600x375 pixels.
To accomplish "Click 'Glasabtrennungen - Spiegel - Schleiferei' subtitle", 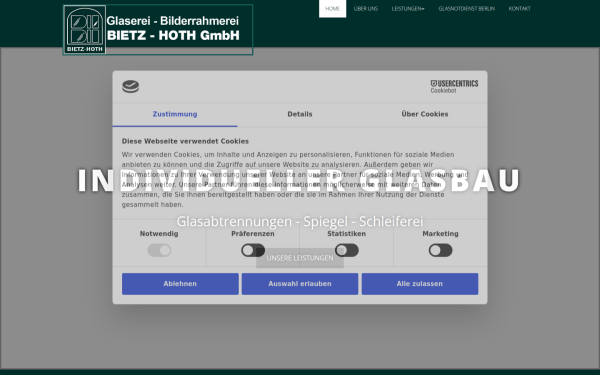I will [x=300, y=221].
